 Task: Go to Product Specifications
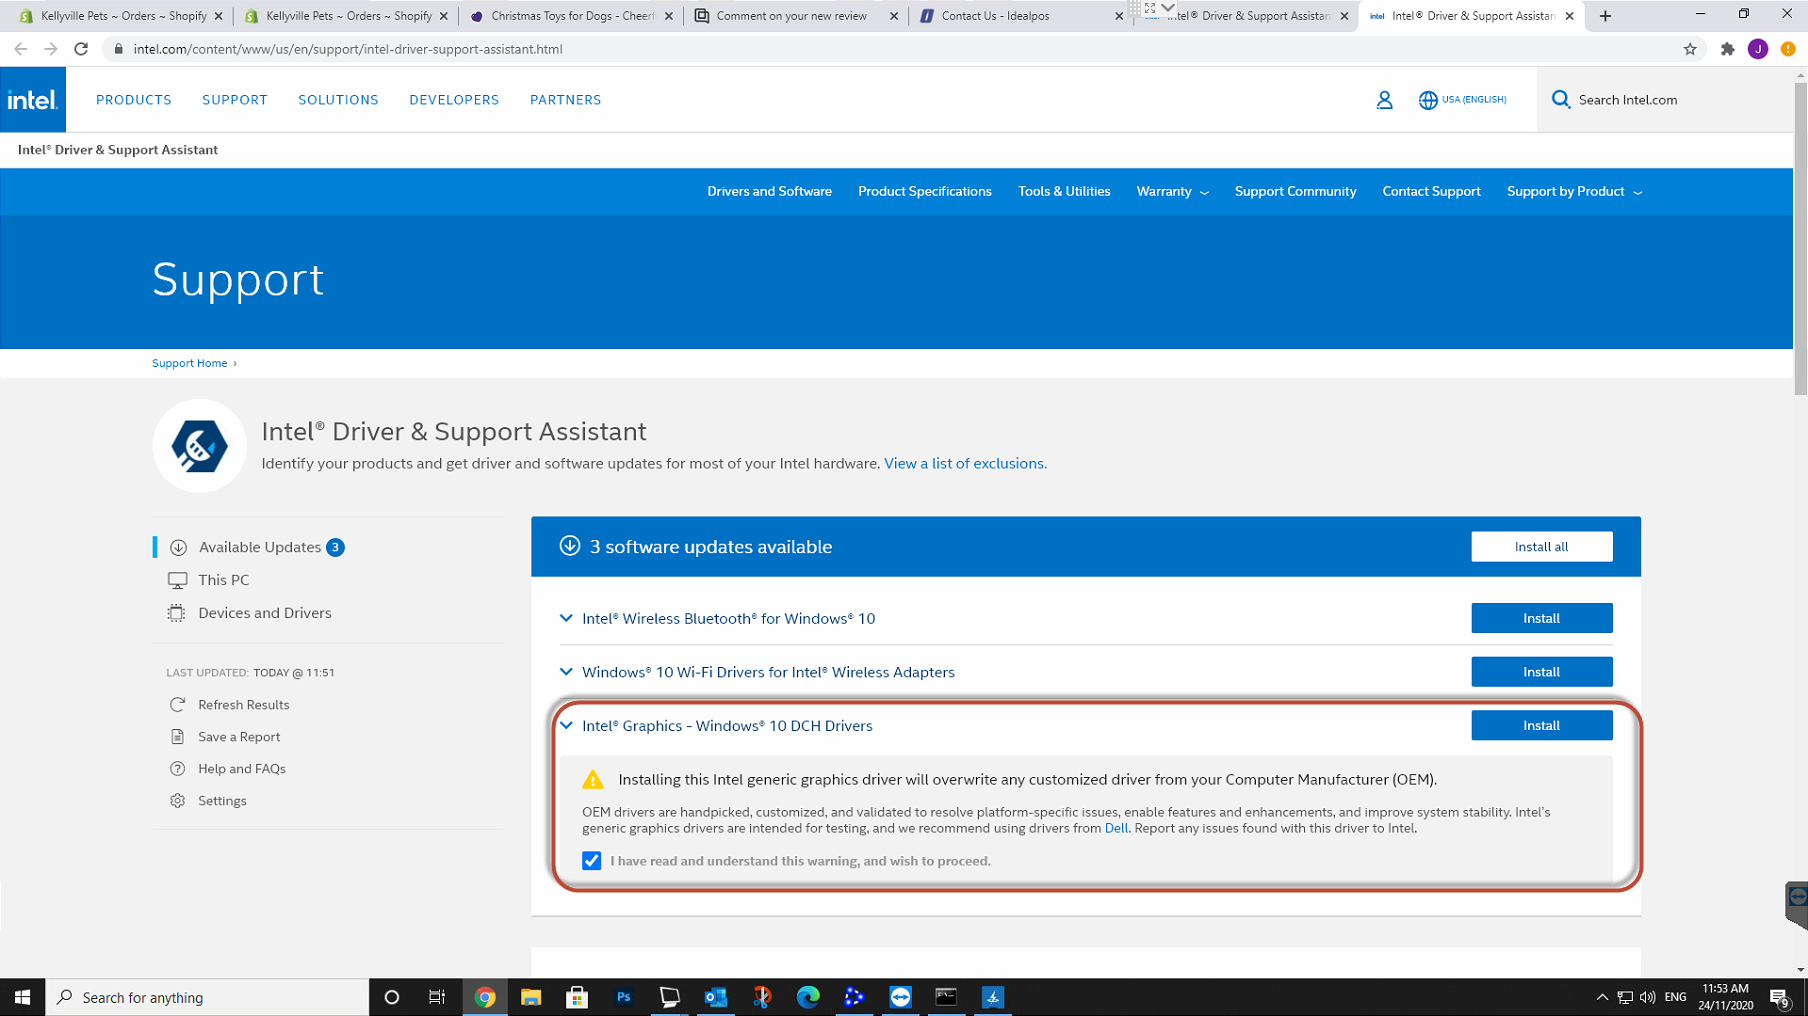coord(925,192)
